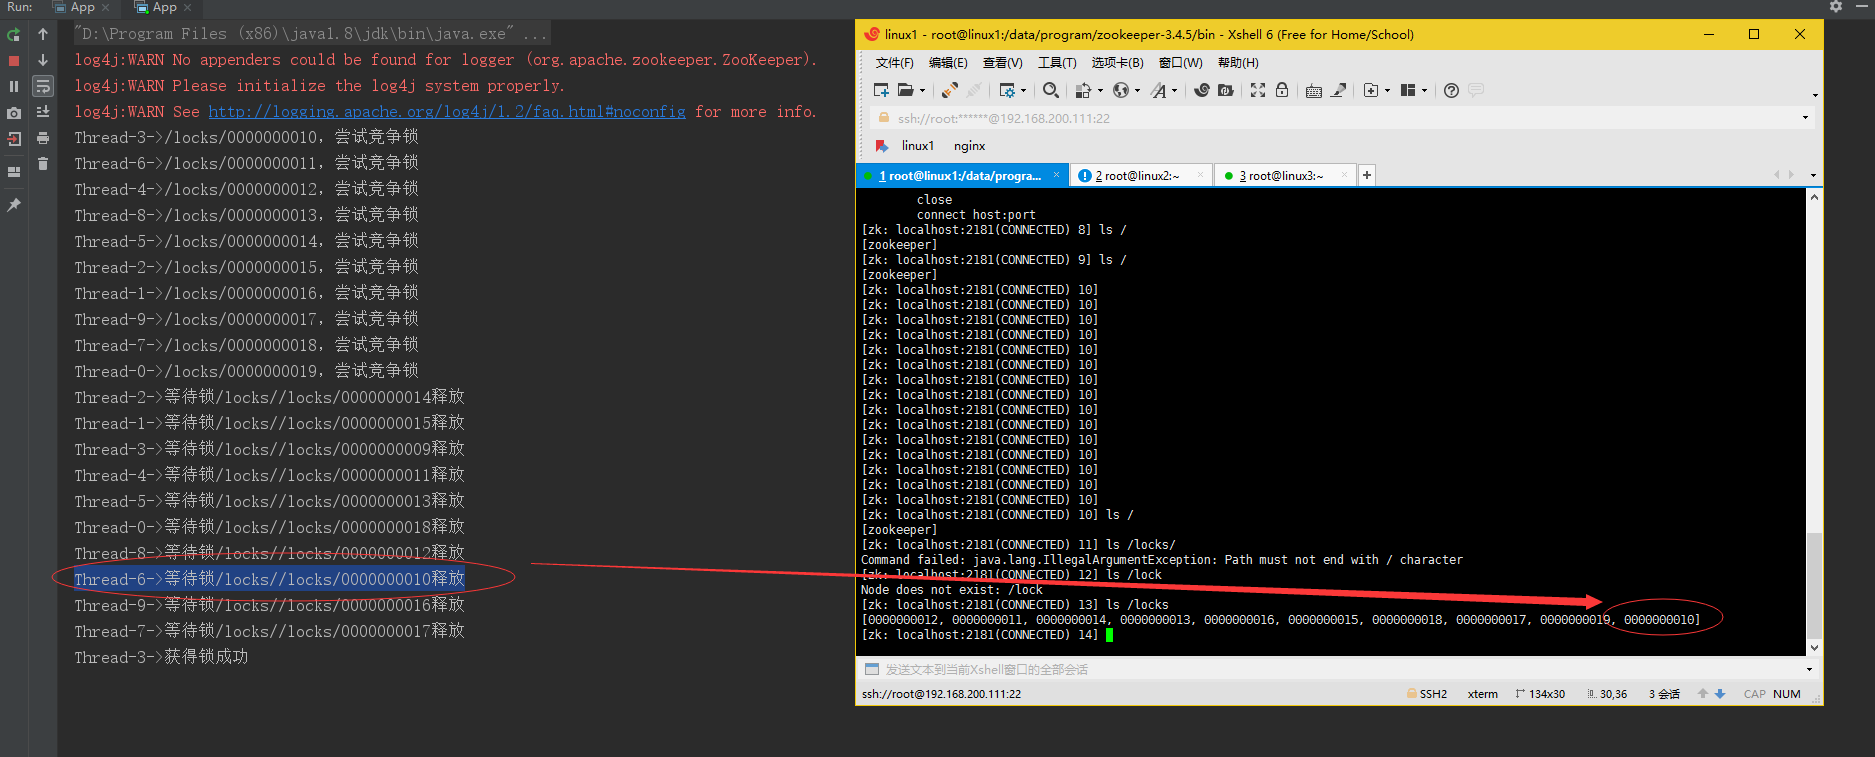Create new session in Xshell toolbar
Image resolution: width=1875 pixels, height=757 pixels.
coord(881,90)
